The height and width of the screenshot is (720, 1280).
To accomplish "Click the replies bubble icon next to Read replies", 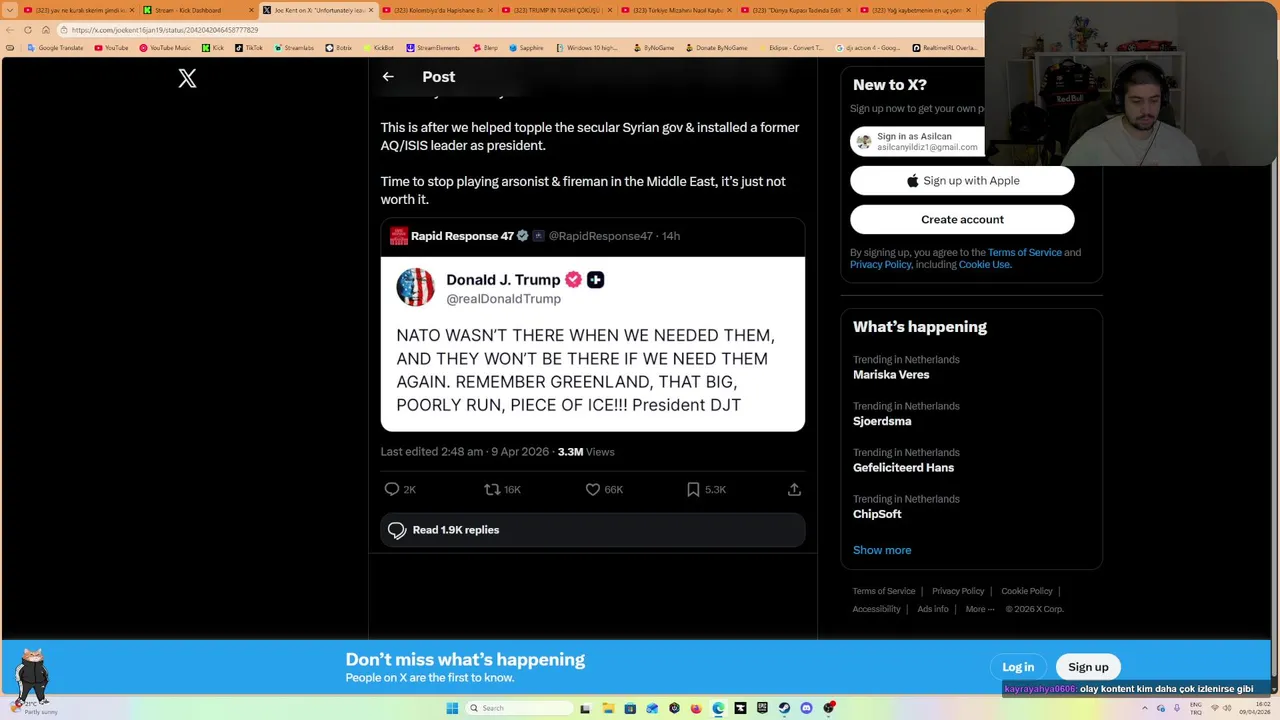I will [x=397, y=530].
